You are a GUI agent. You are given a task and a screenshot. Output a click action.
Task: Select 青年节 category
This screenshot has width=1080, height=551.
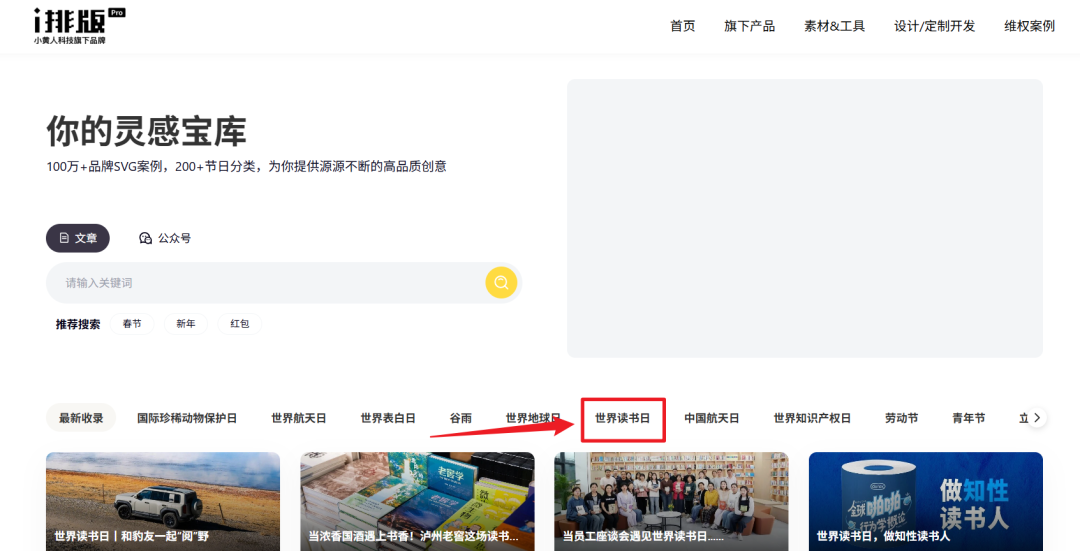click(x=968, y=418)
